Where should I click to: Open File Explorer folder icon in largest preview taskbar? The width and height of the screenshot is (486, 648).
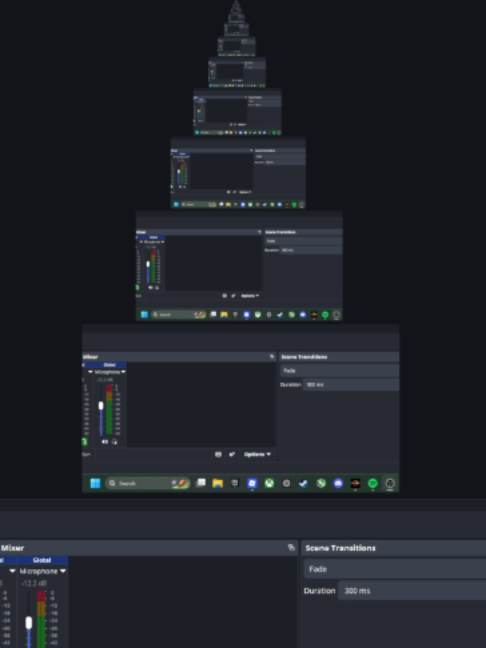pyautogui.click(x=217, y=483)
